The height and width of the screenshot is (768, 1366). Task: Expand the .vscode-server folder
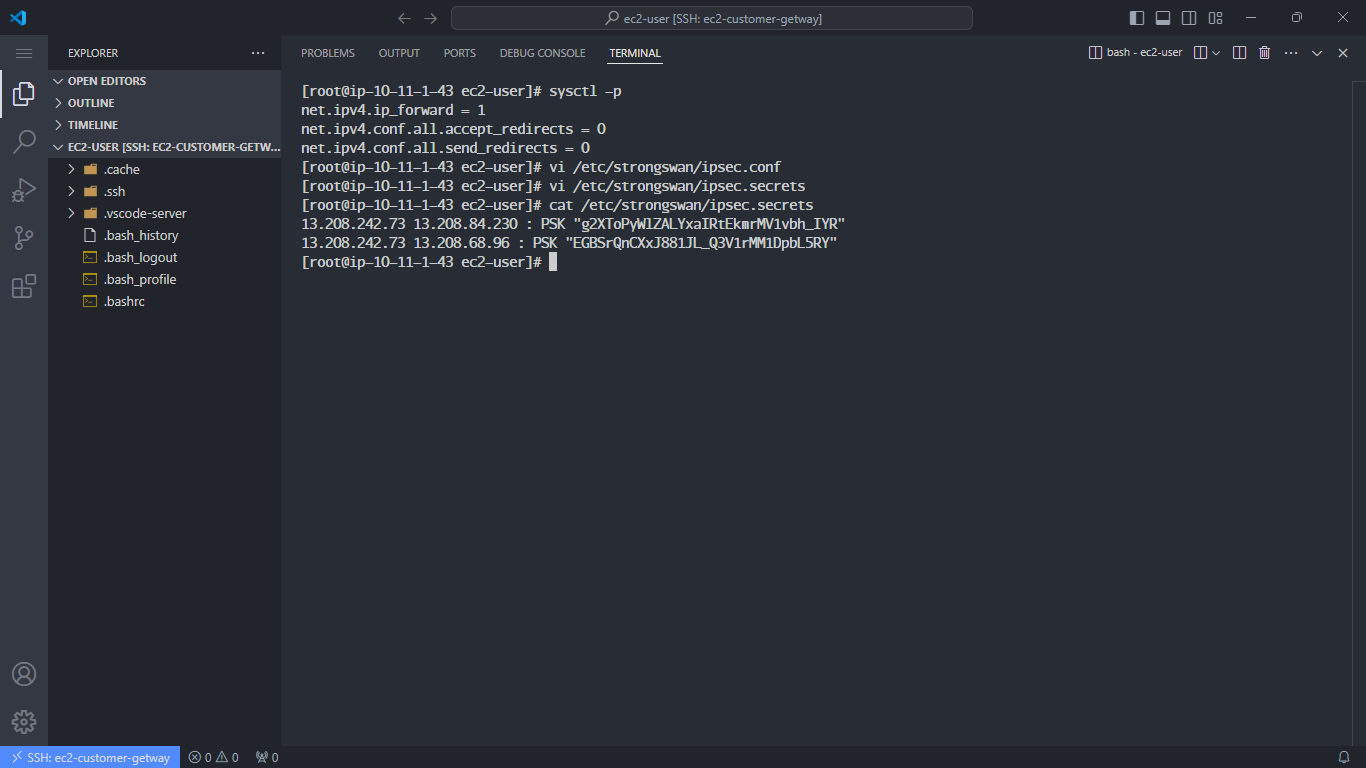tap(165, 213)
